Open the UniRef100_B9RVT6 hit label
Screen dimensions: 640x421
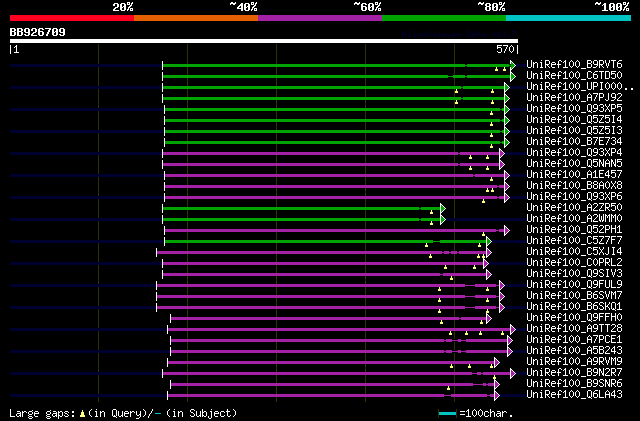[x=574, y=65]
